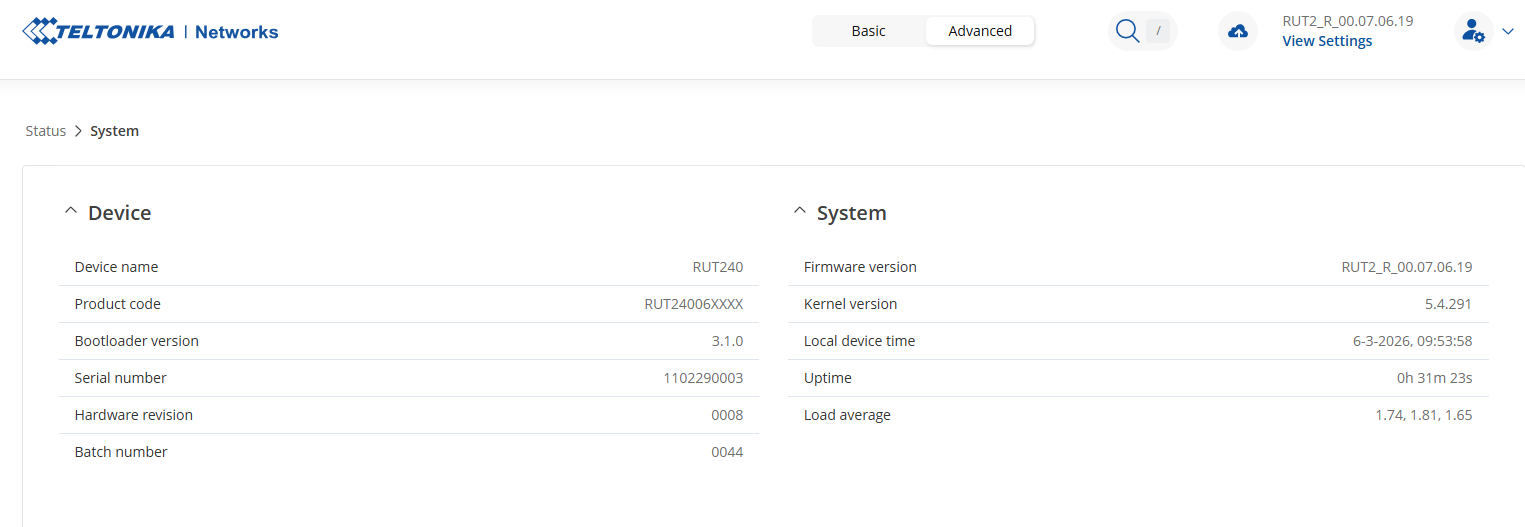This screenshot has height=527, width=1525.
Task: Open the search magnifier icon
Action: (1127, 31)
